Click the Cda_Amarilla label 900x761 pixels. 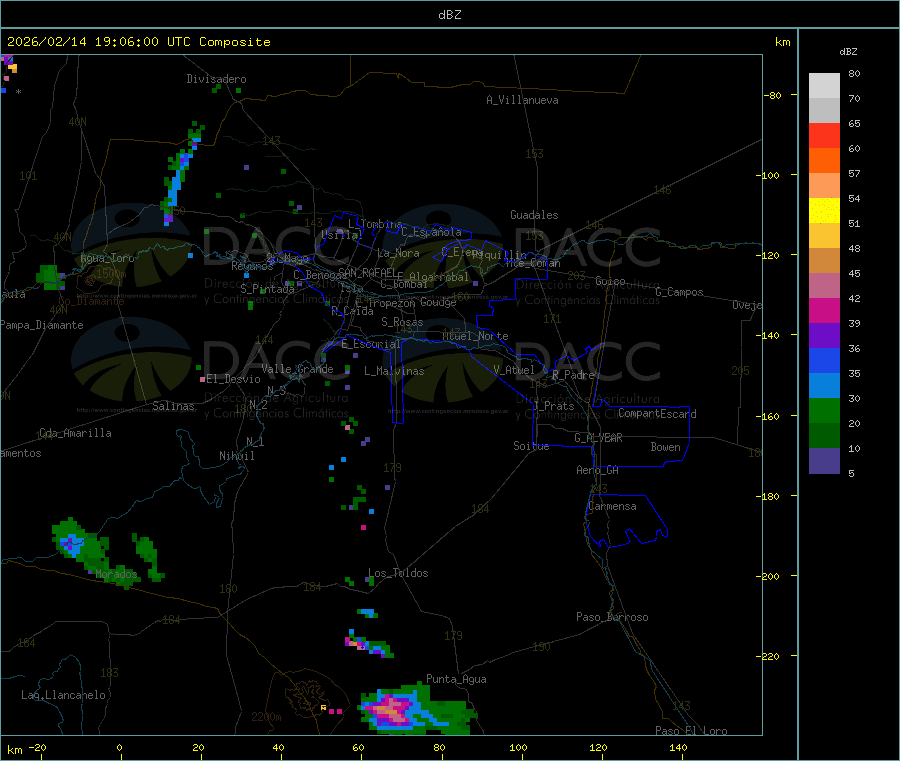pyautogui.click(x=75, y=433)
